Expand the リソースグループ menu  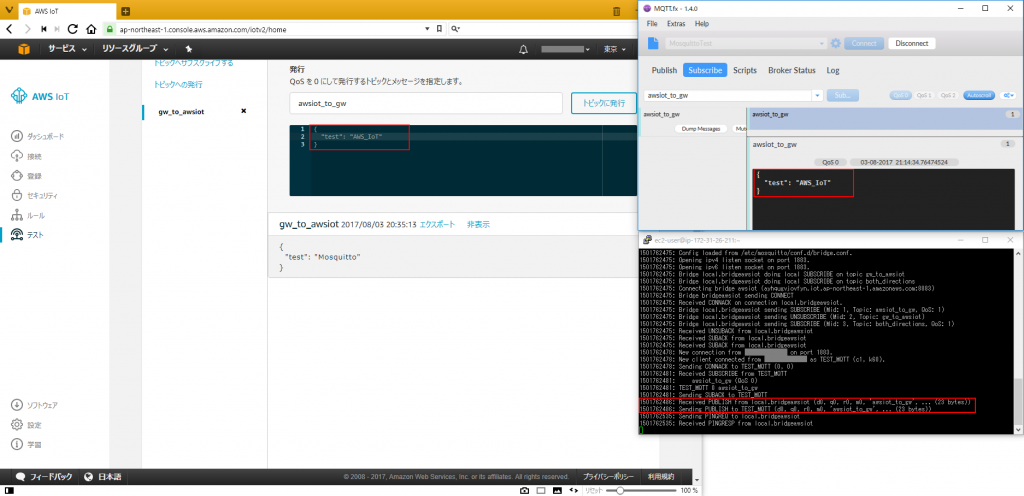[x=135, y=49]
